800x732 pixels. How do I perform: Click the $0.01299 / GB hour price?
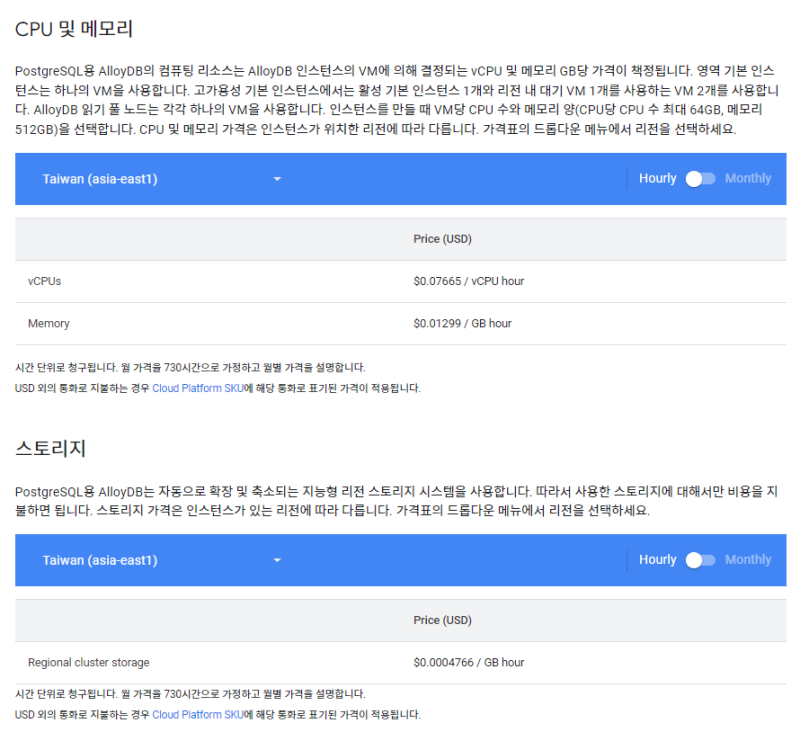click(463, 323)
